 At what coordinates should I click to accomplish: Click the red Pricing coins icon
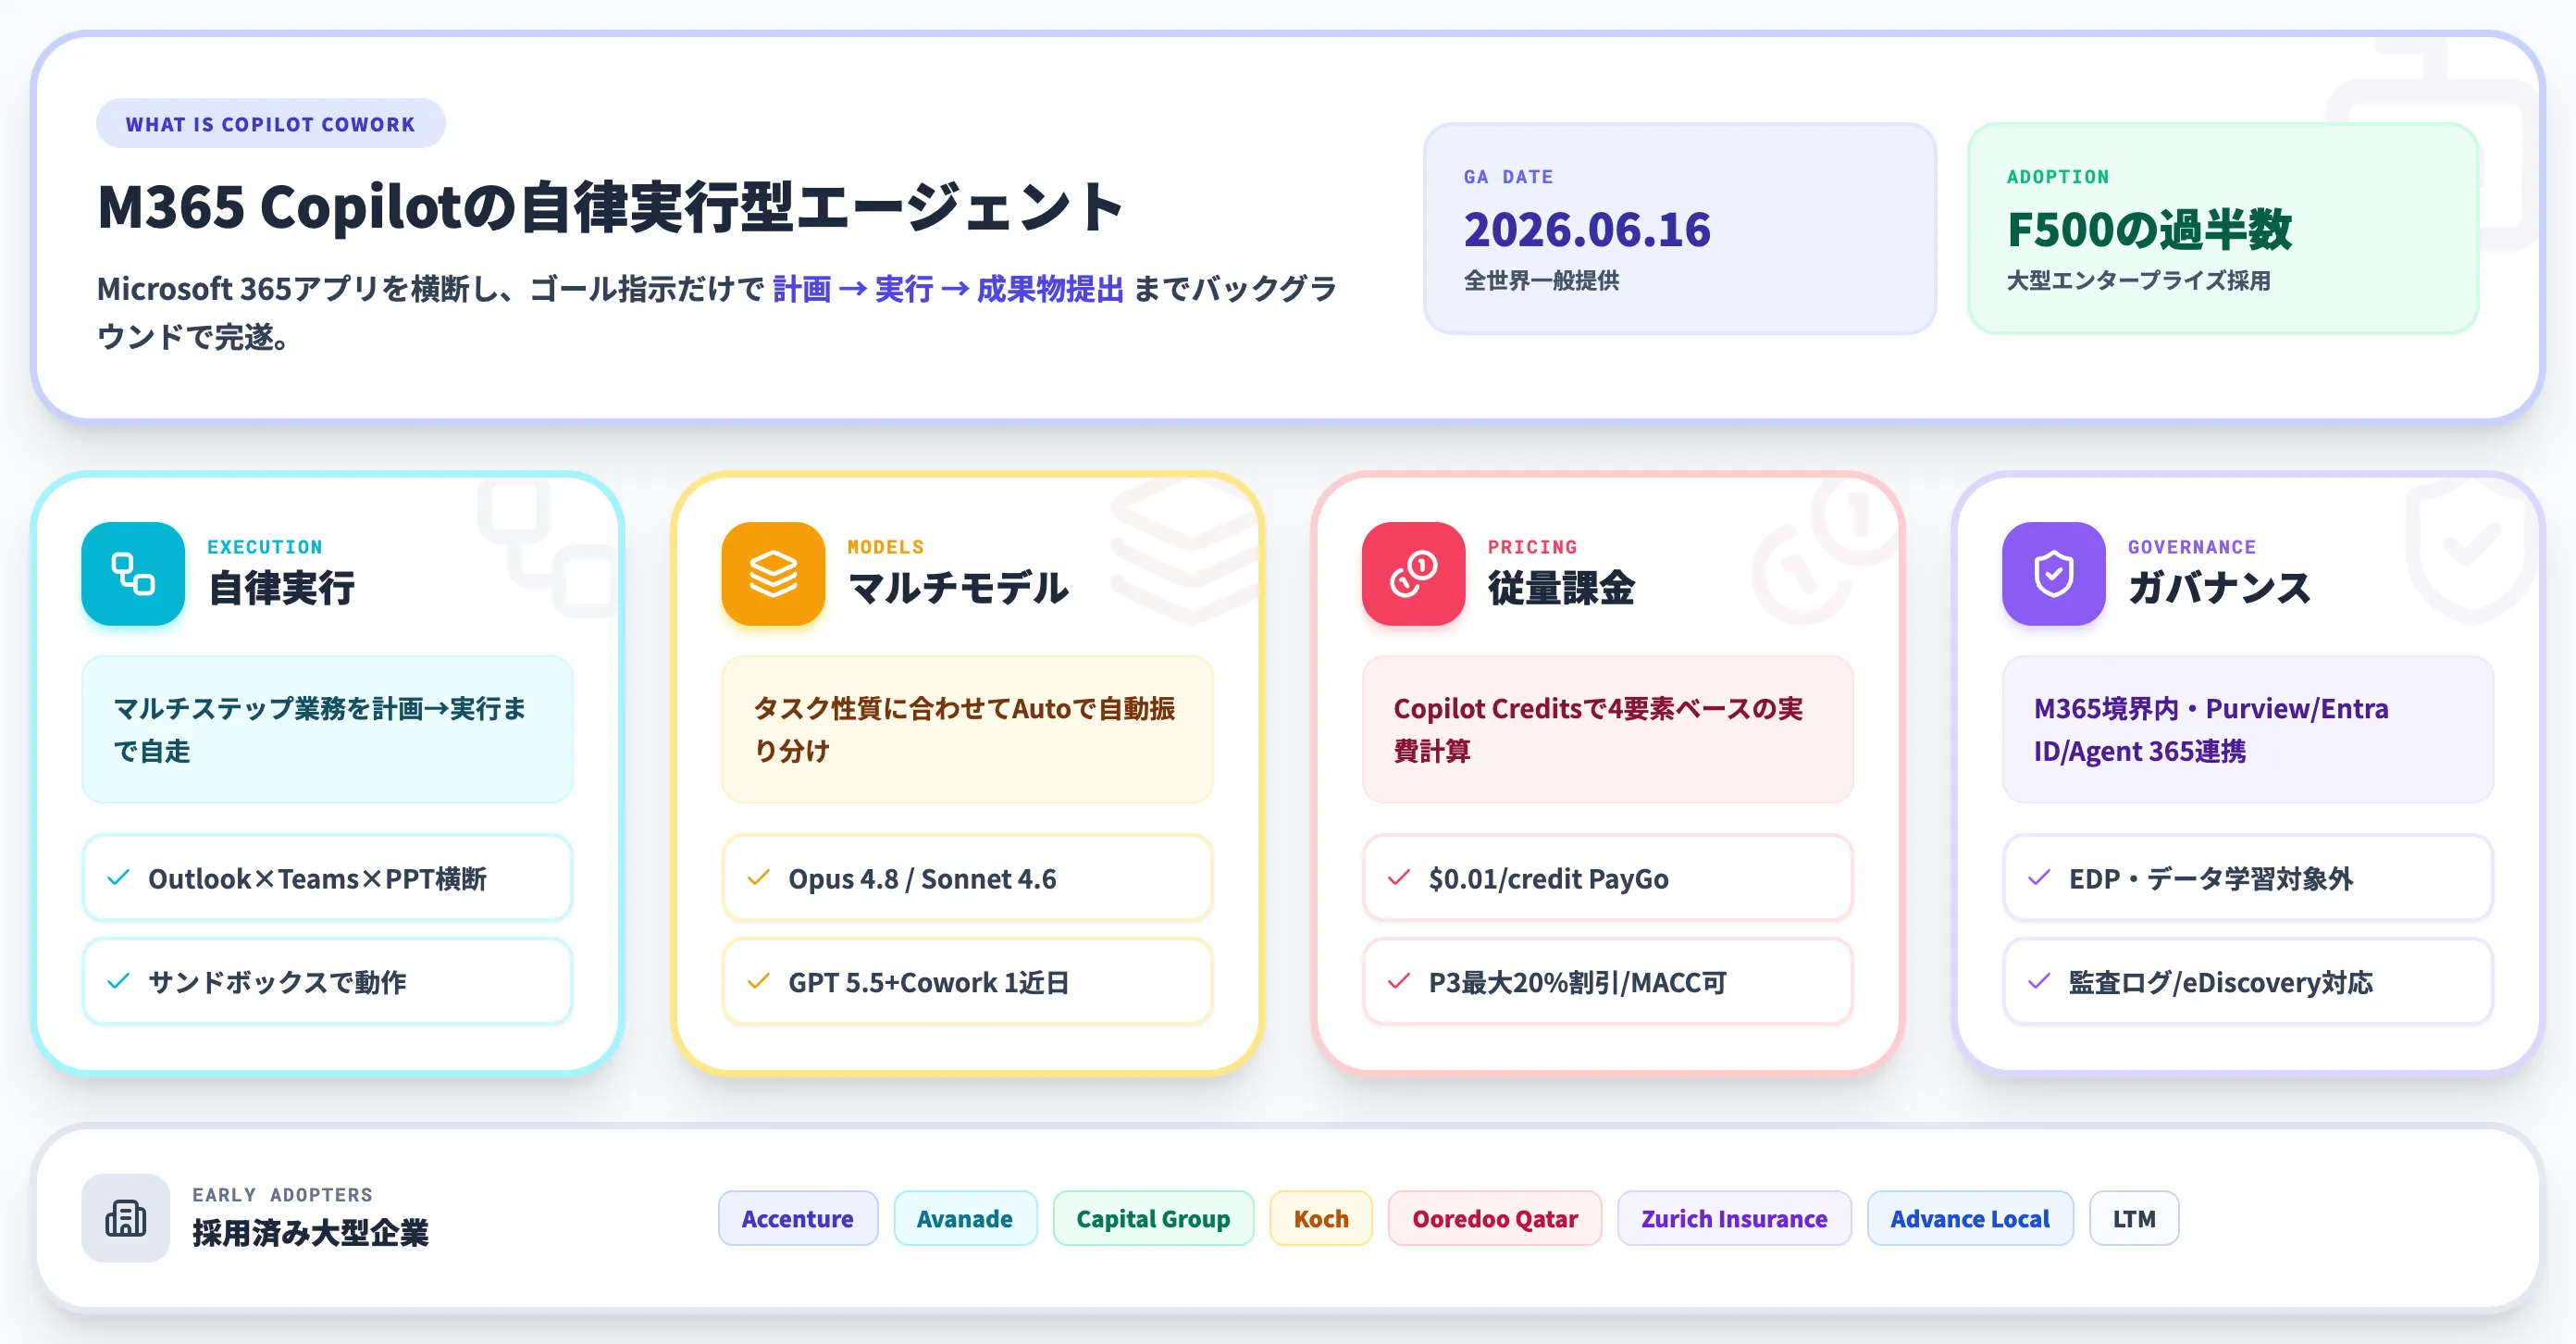pos(1413,574)
